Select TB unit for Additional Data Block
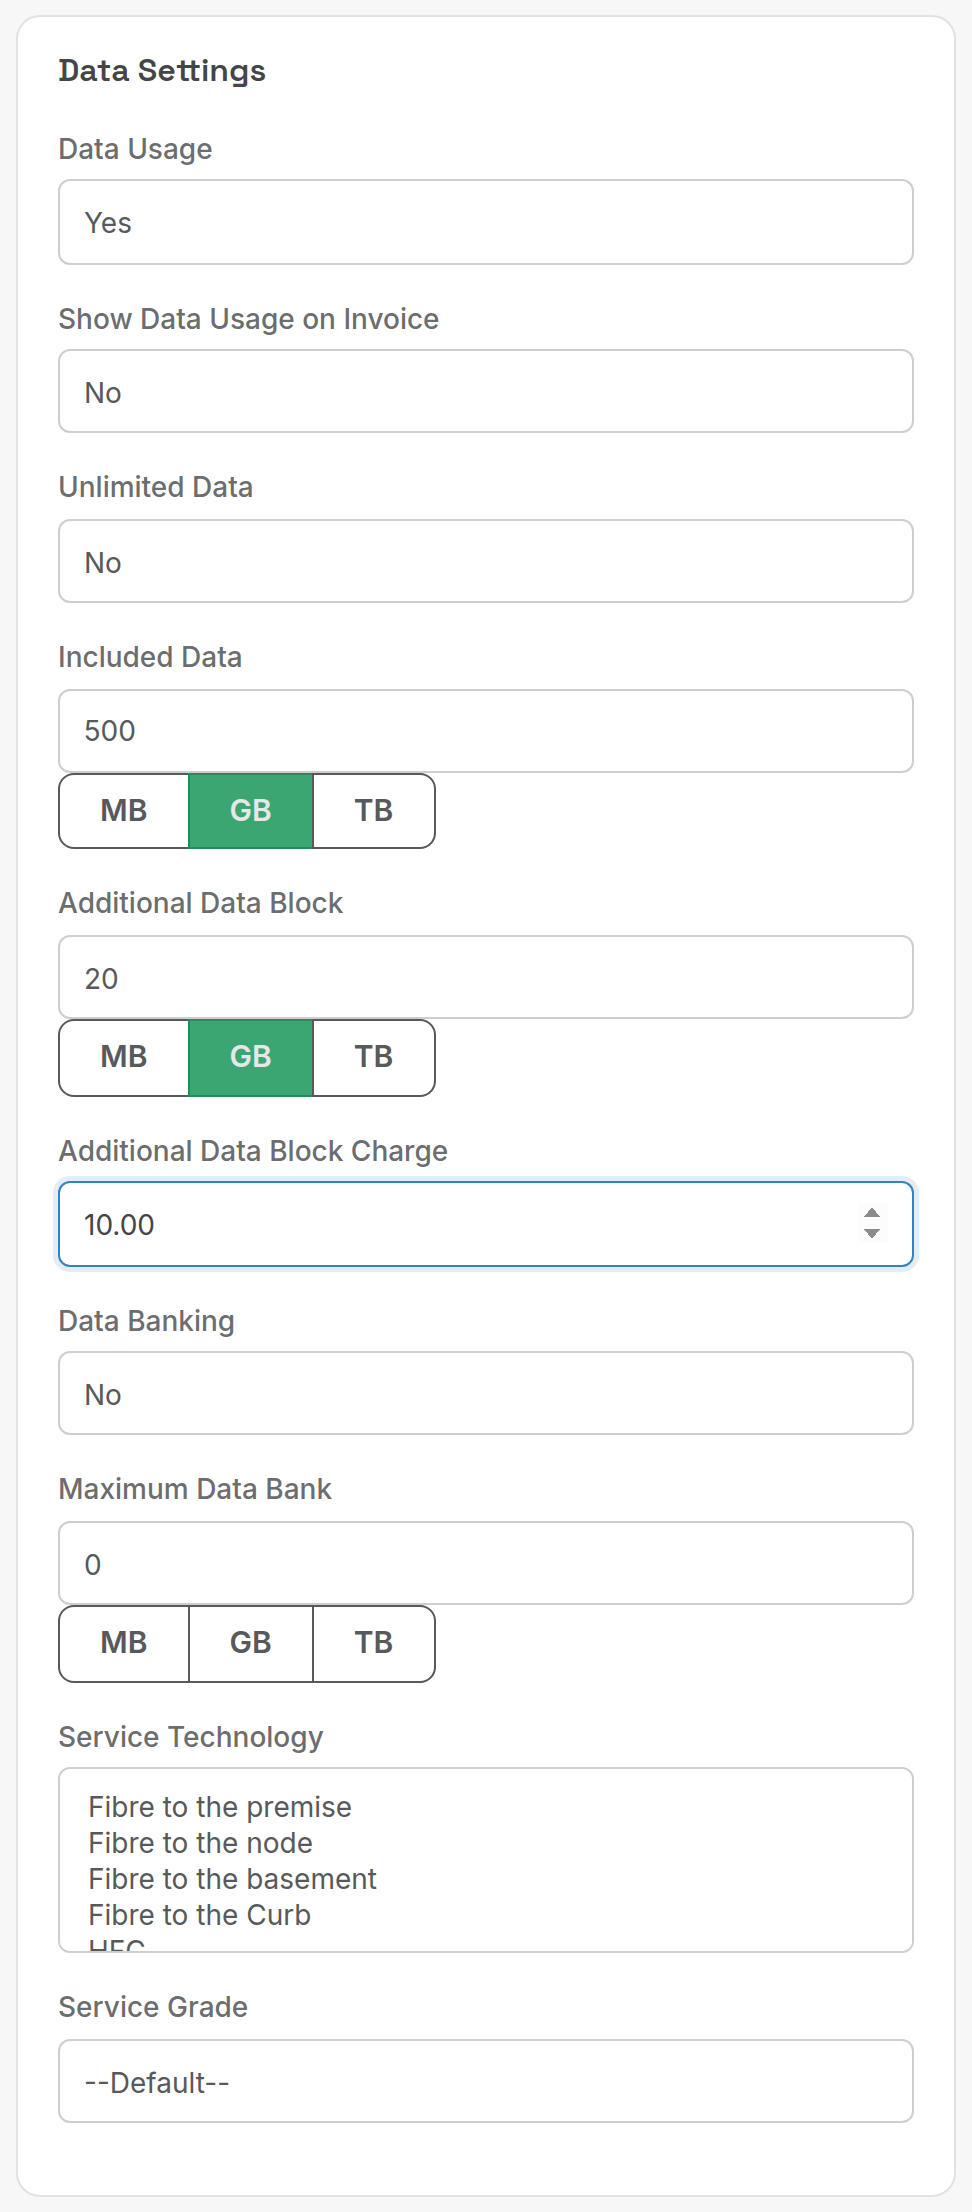This screenshot has width=972, height=2212. click(x=374, y=1058)
